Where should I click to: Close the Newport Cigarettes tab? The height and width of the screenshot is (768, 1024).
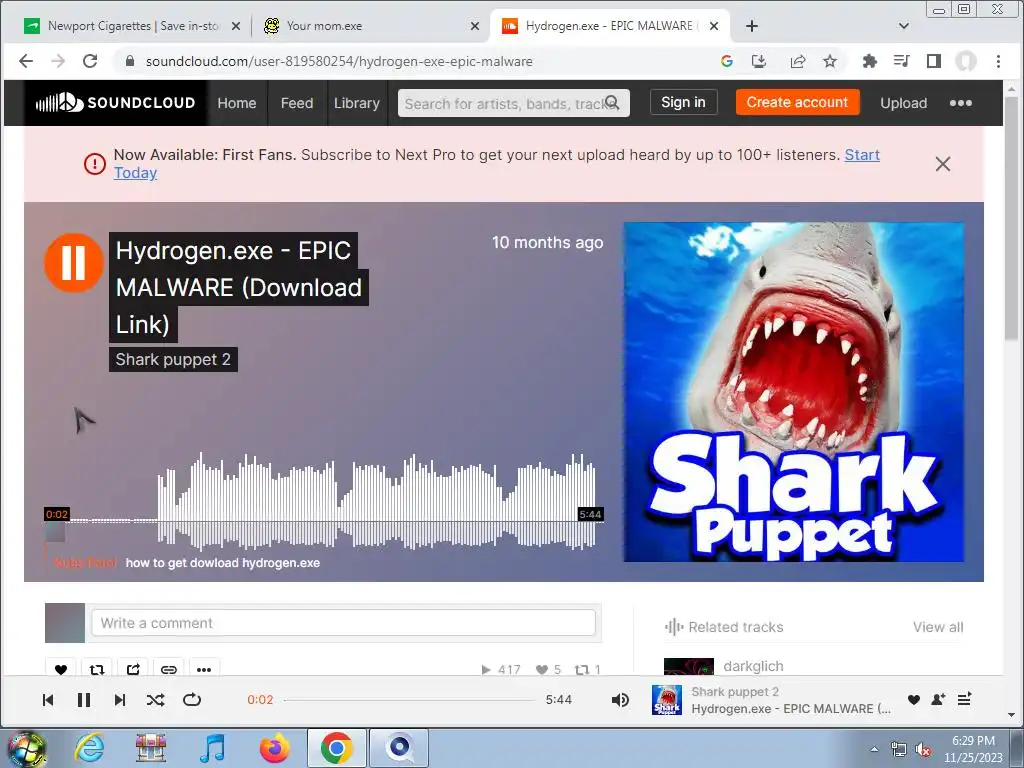[236, 26]
